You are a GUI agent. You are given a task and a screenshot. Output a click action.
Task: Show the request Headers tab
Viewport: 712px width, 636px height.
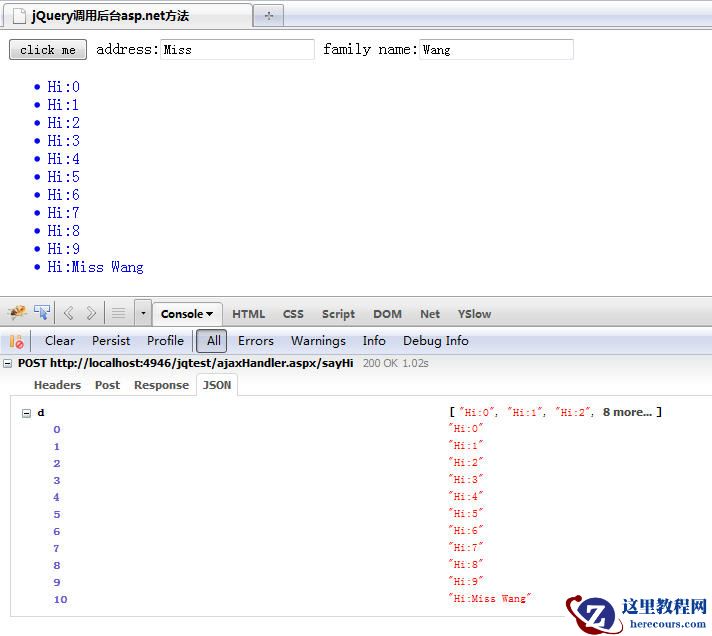tap(57, 385)
